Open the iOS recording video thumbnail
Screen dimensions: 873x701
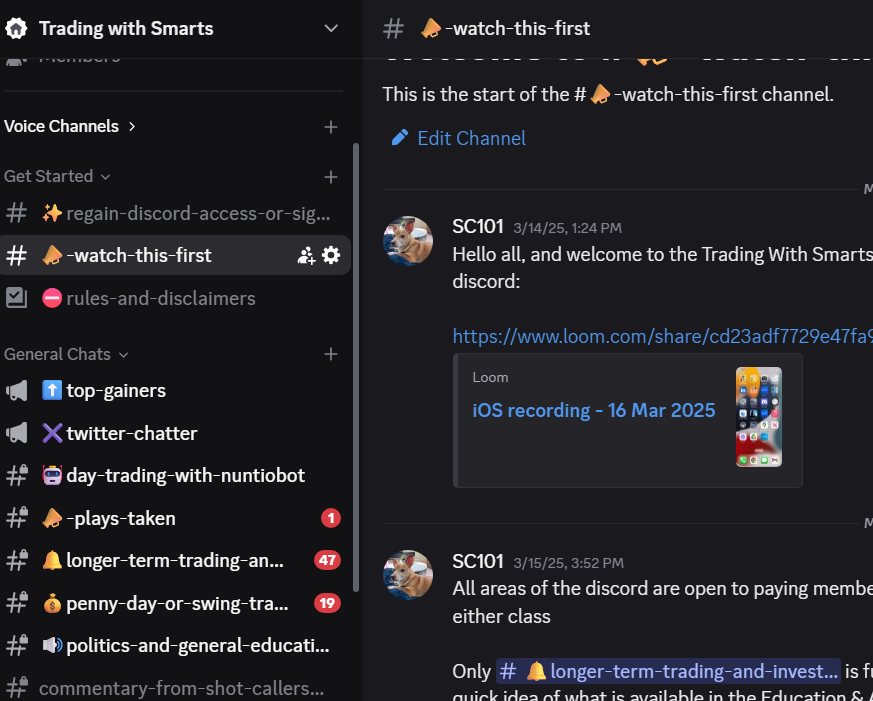coord(759,417)
